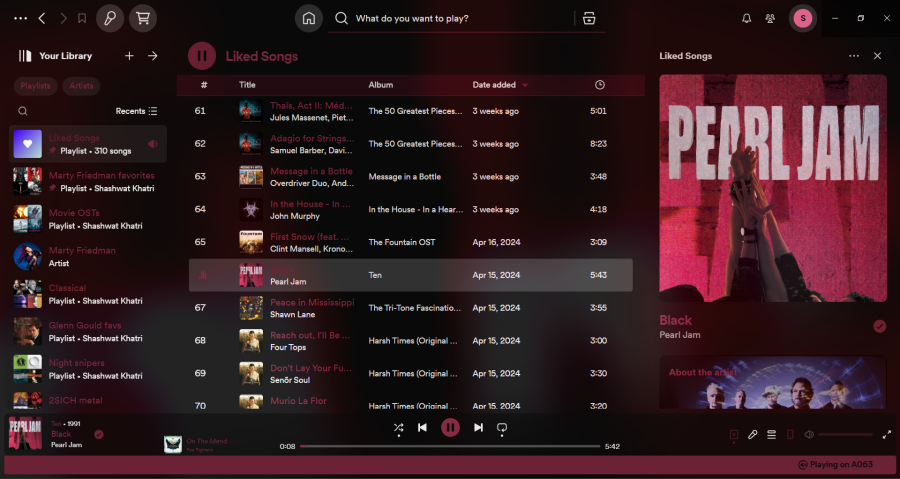Sort by track number column #
Image resolution: width=900 pixels, height=479 pixels.
tap(204, 85)
